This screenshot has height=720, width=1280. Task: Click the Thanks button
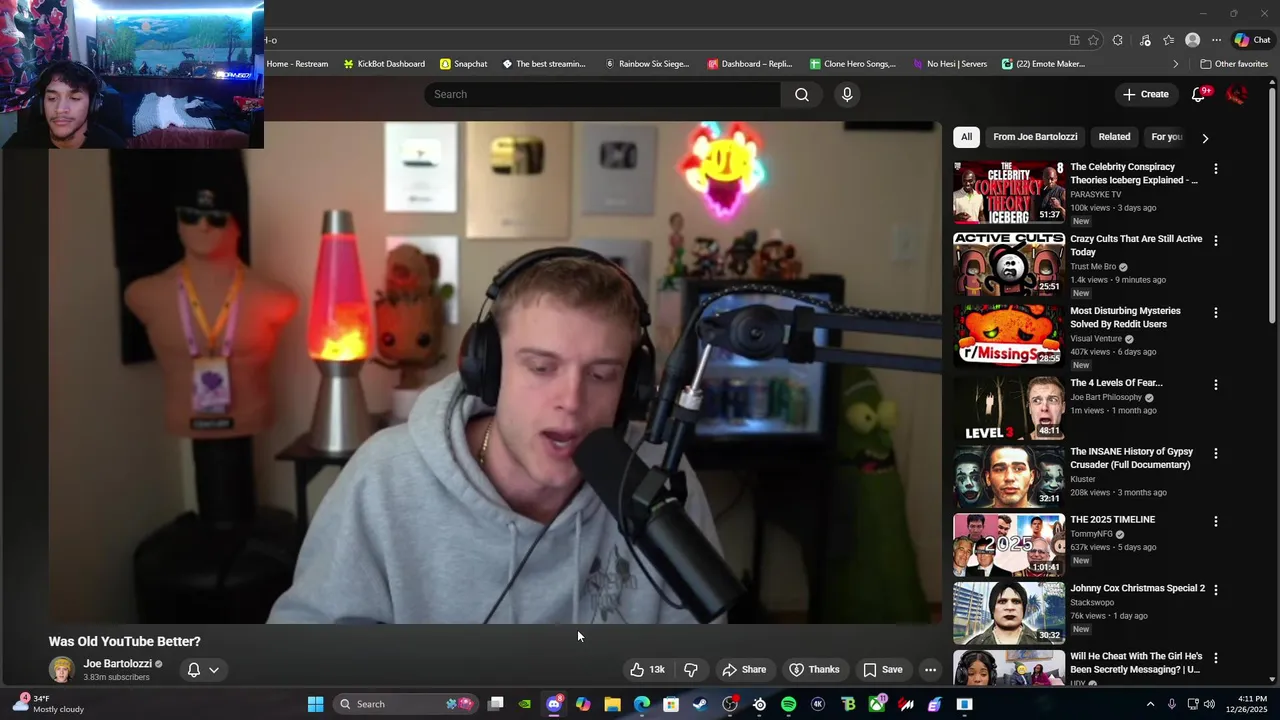click(x=814, y=670)
